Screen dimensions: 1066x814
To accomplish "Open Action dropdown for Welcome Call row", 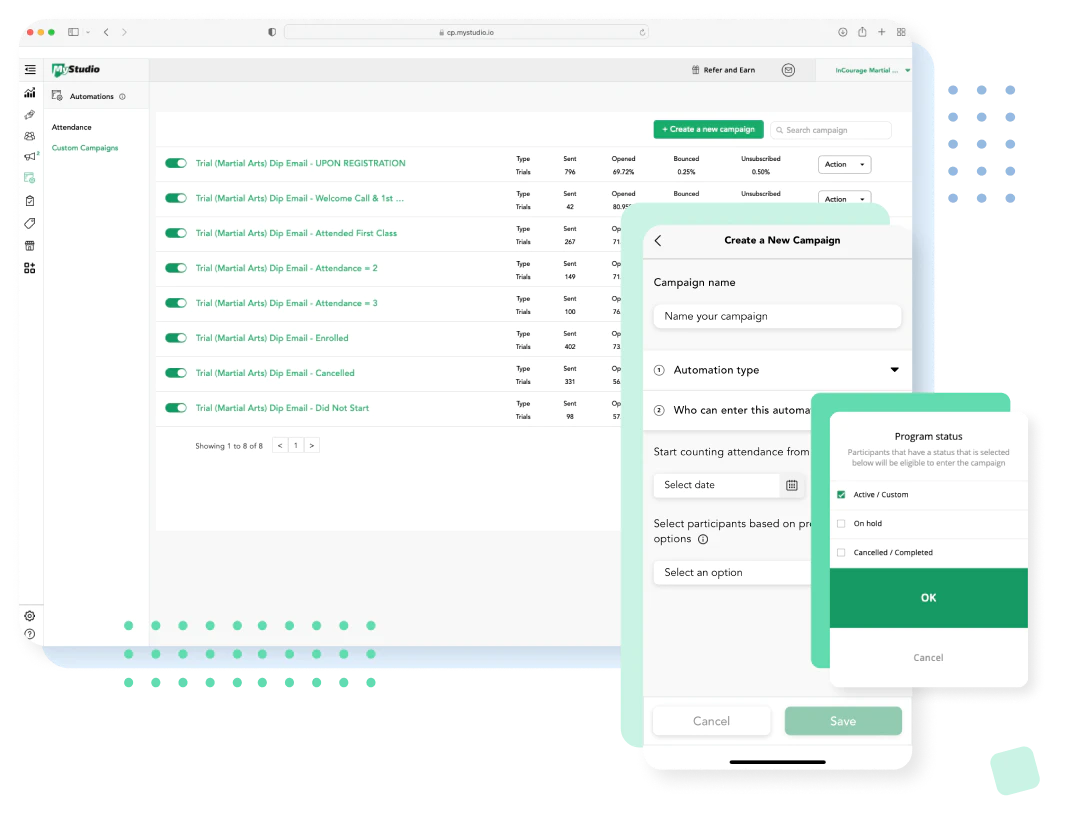I will [x=844, y=198].
